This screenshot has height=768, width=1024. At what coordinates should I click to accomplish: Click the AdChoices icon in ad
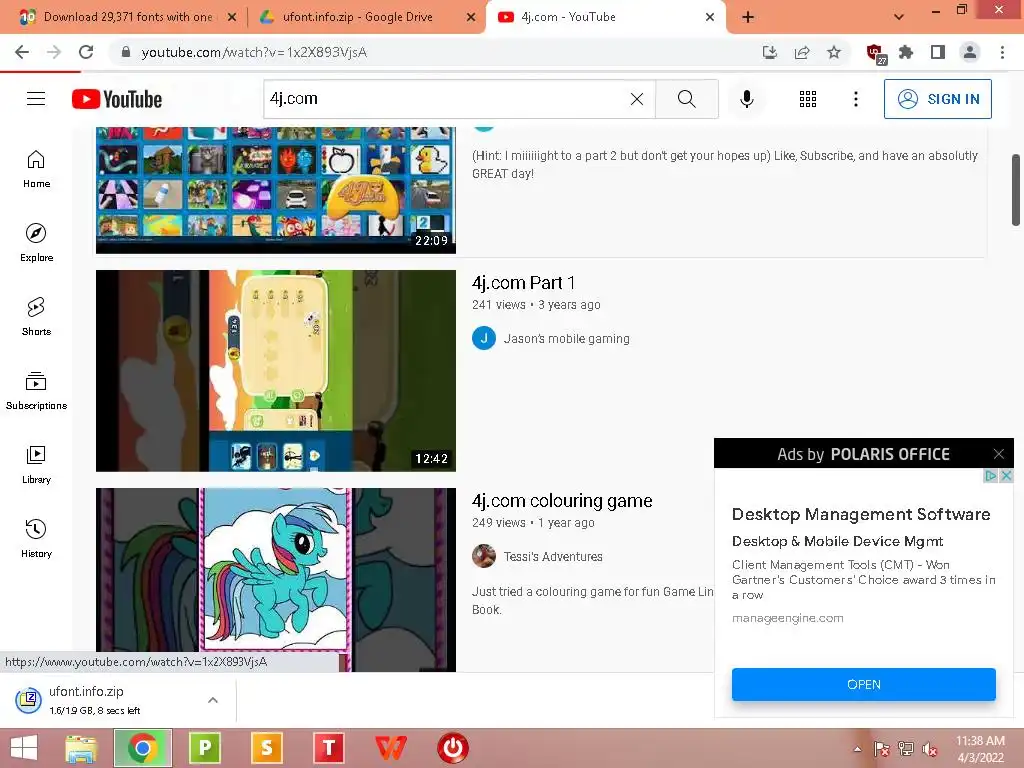click(991, 475)
